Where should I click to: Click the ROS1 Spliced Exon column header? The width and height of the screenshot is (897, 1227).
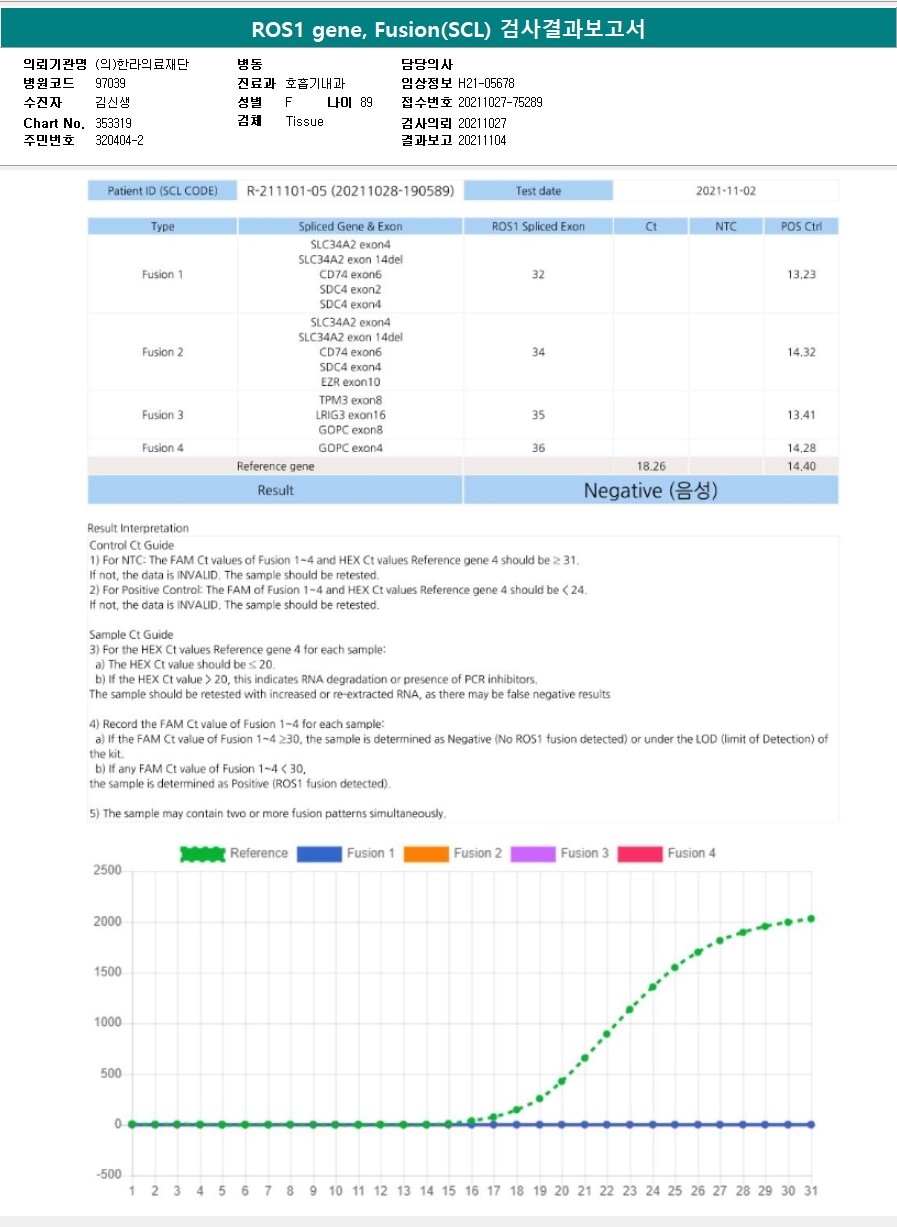[538, 226]
